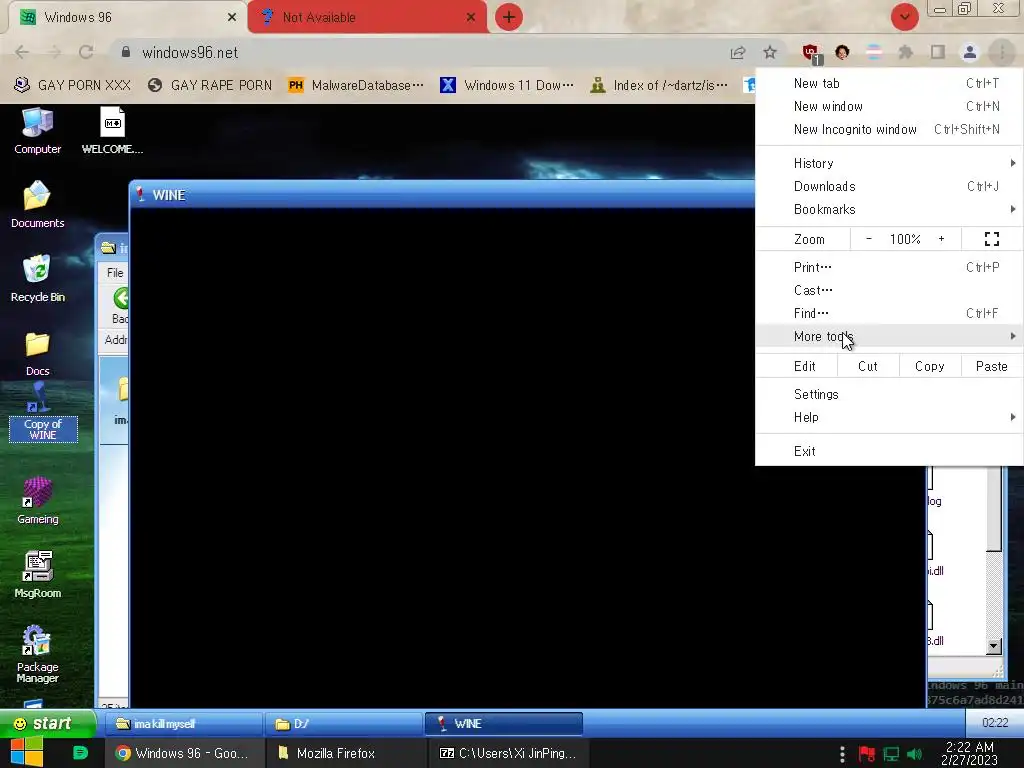Expand the History submenu
Image resolution: width=1024 pixels, height=768 pixels.
point(889,163)
